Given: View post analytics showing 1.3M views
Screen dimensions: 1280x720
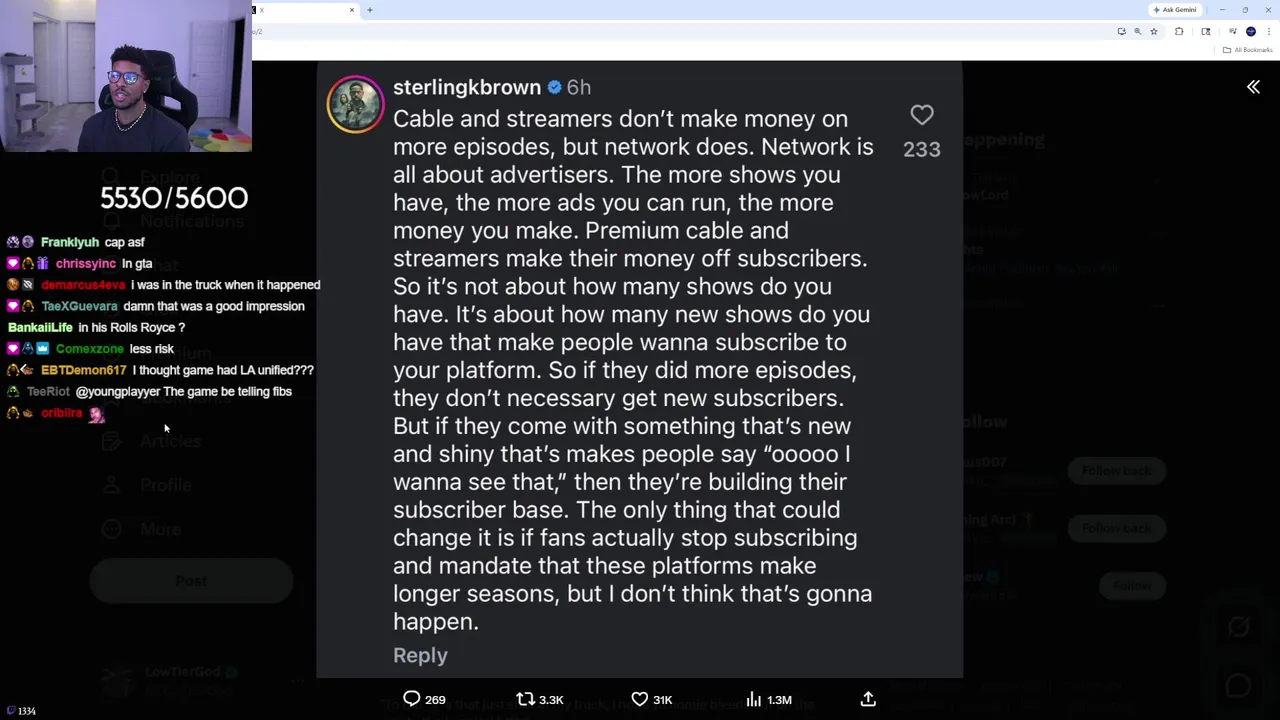Looking at the screenshot, I should 754,699.
